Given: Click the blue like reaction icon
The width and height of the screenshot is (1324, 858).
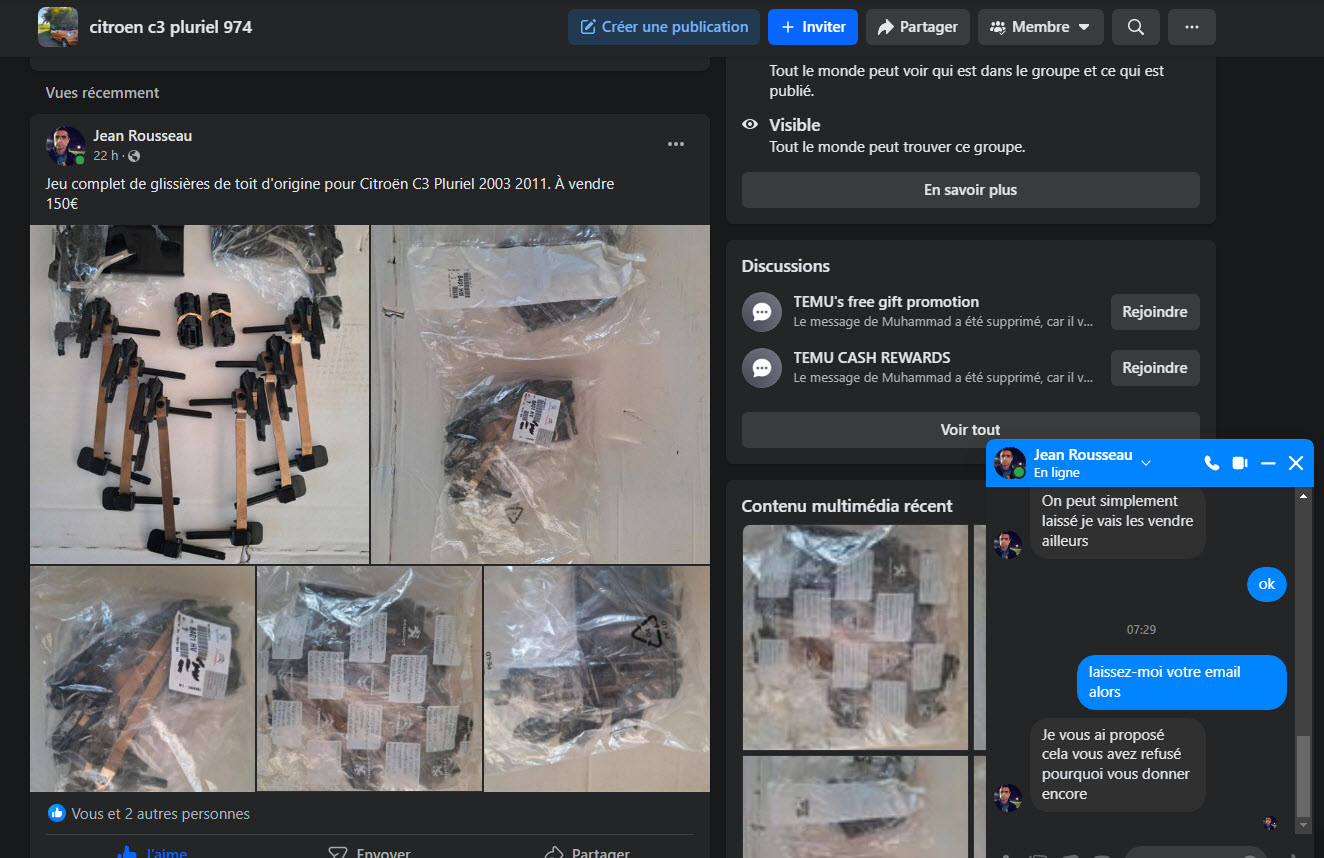Looking at the screenshot, I should point(56,813).
